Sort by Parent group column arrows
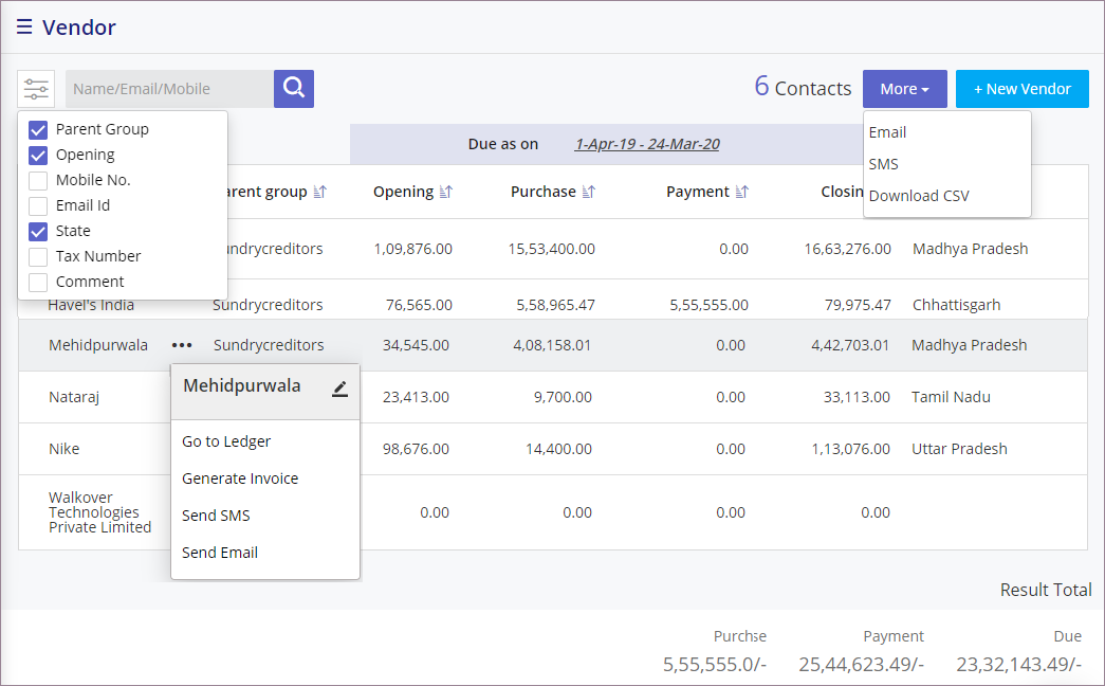This screenshot has width=1105, height=686. pos(320,192)
